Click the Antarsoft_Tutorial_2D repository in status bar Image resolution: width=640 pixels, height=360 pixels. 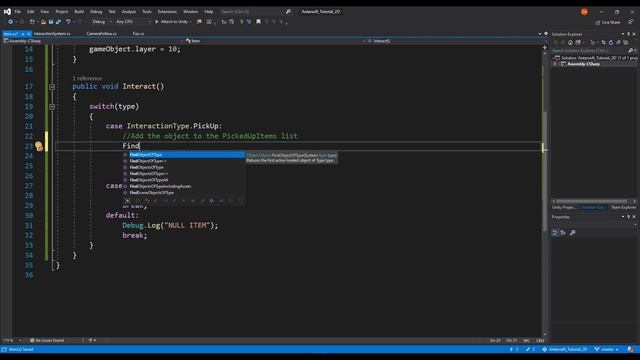click(x=565, y=349)
